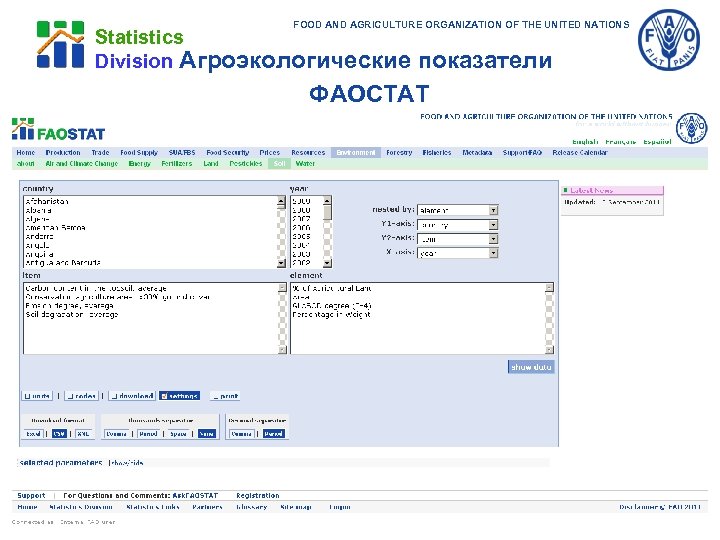
Task: Open the footer Statistics Division link
Action: coord(81,507)
